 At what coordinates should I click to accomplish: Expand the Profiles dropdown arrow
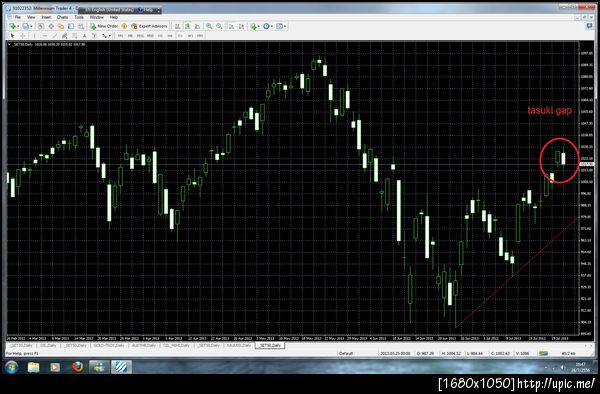tap(31, 26)
